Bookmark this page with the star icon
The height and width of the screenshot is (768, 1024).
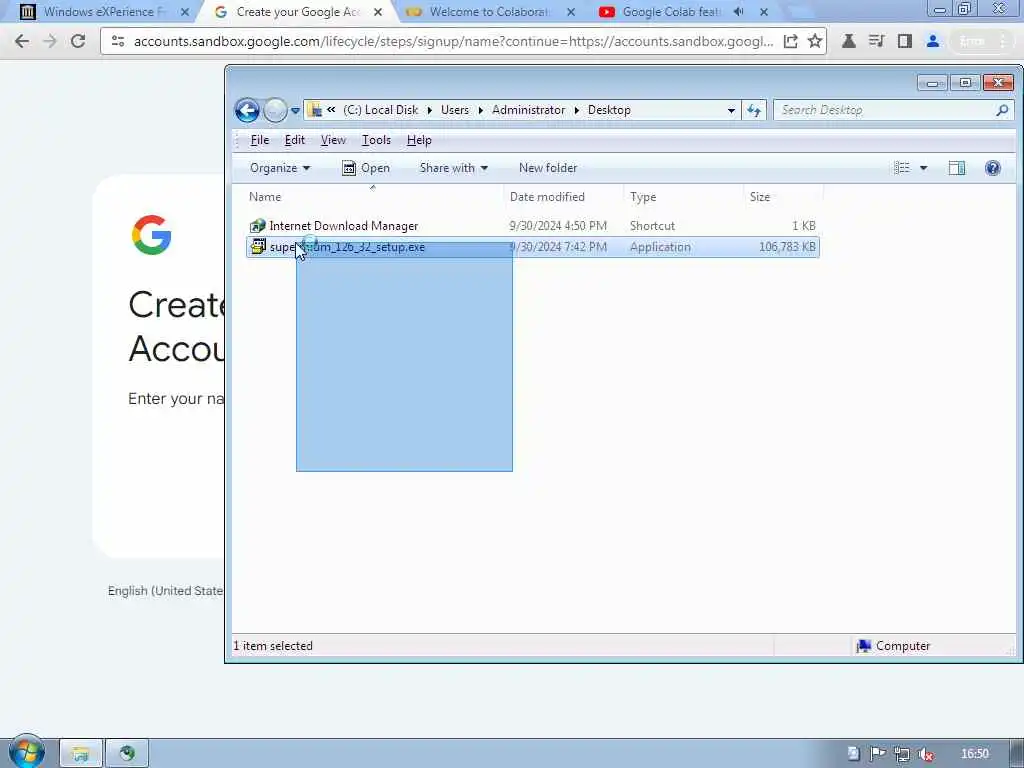click(815, 41)
